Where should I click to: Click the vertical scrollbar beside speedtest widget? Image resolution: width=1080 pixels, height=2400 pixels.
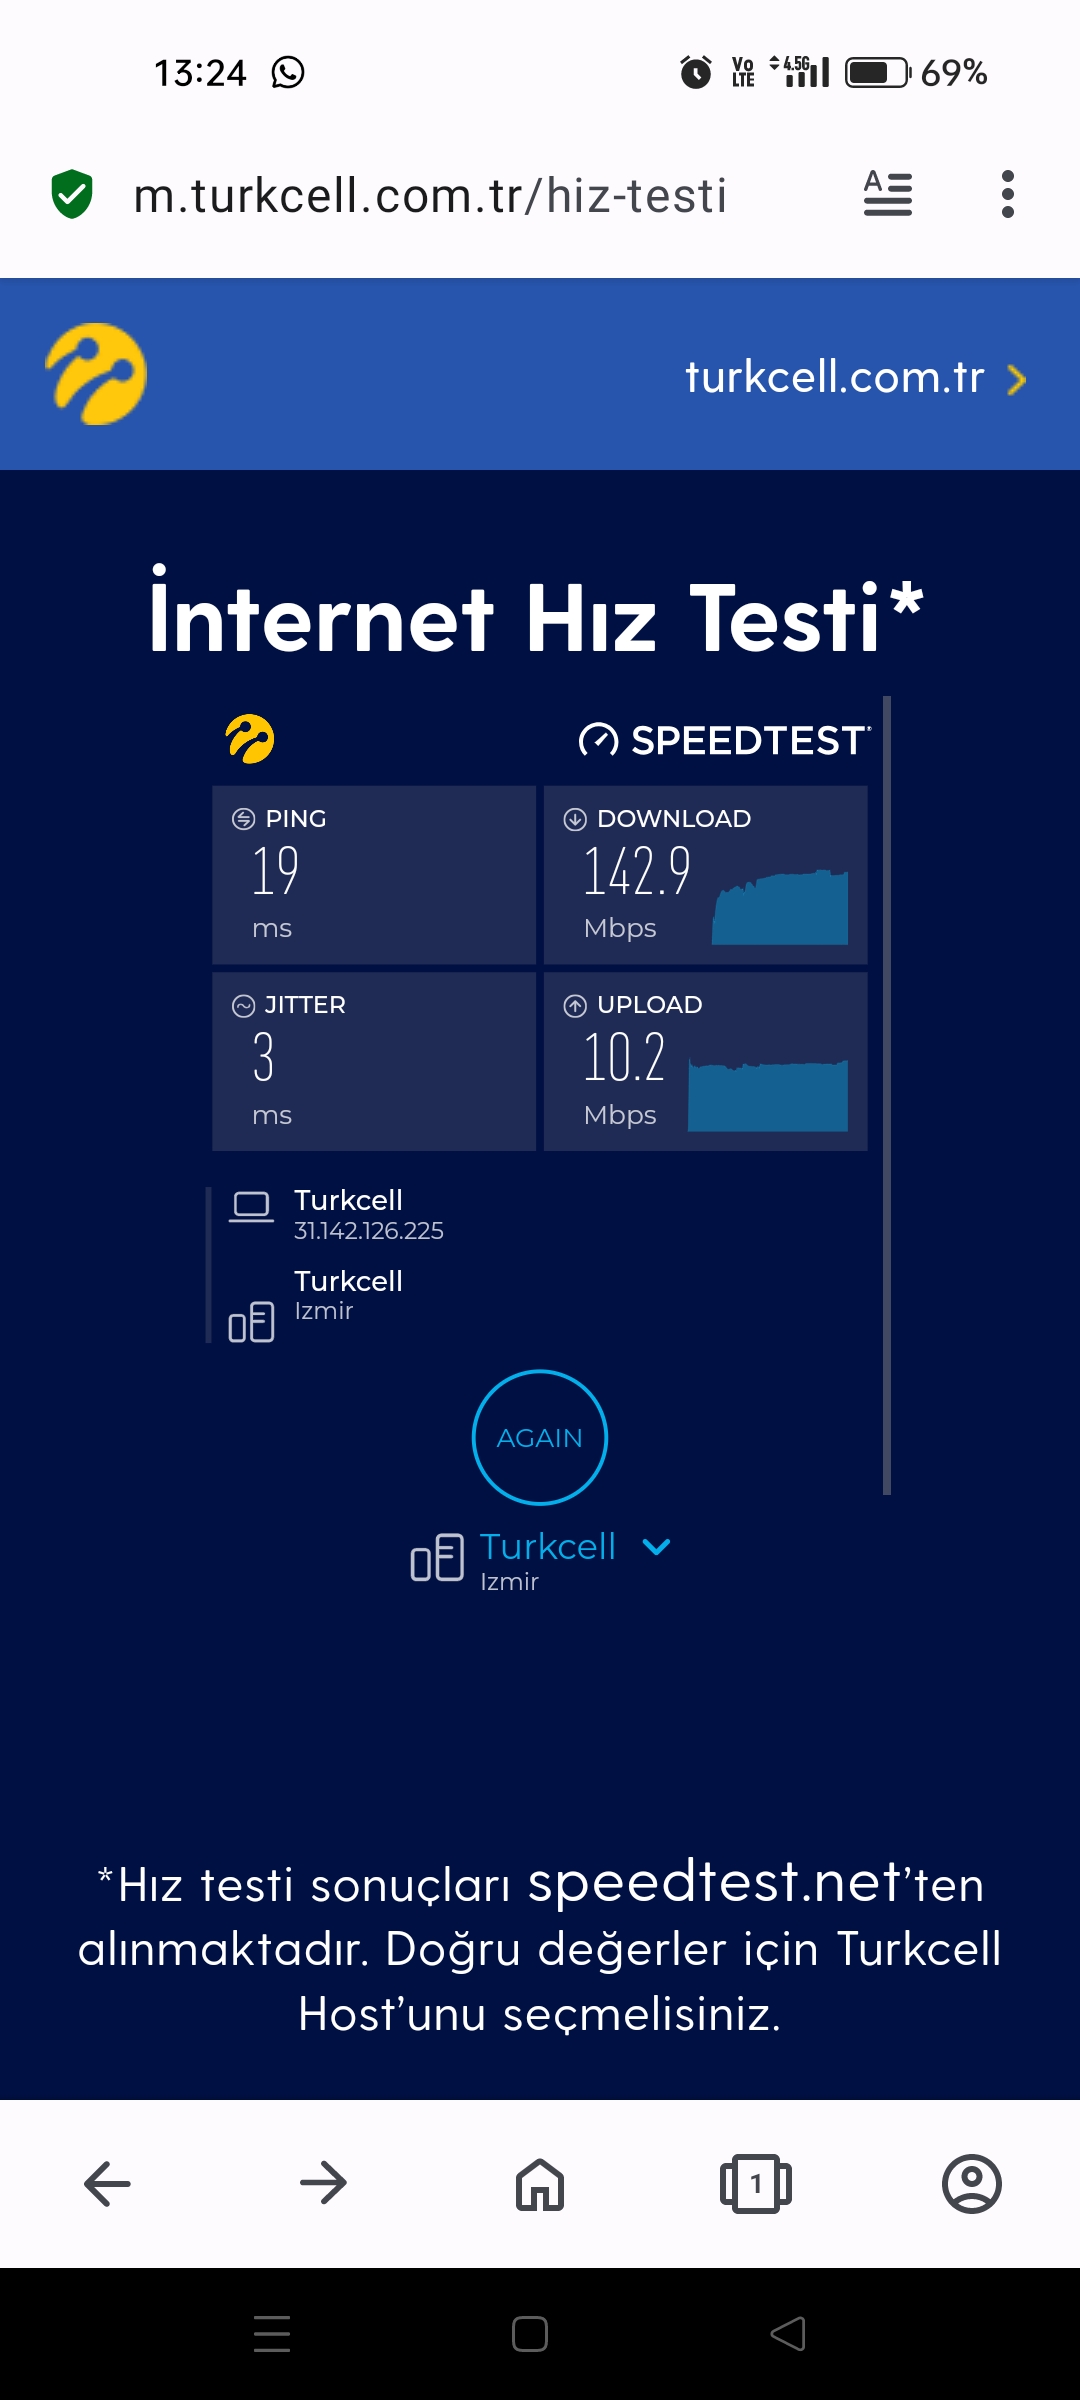pyautogui.click(x=887, y=1095)
